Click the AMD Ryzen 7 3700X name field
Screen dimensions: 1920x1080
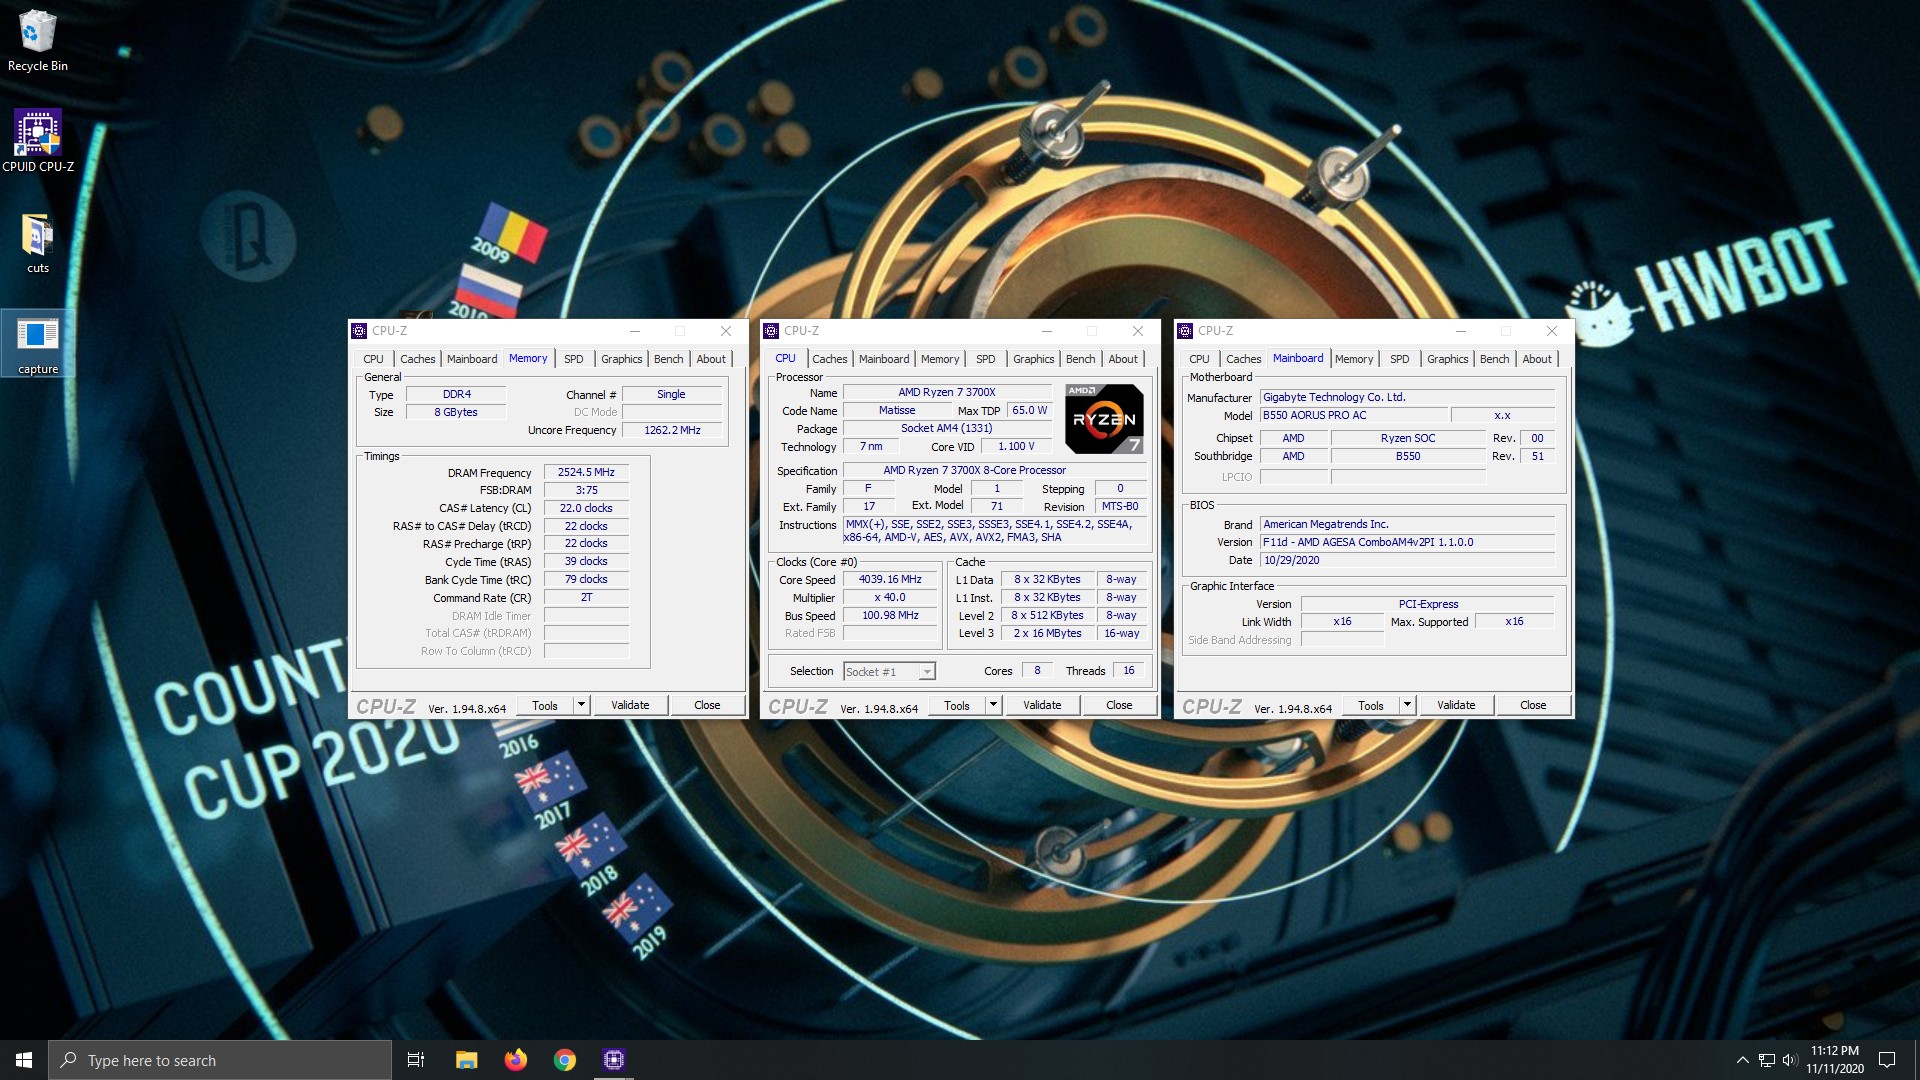947,392
